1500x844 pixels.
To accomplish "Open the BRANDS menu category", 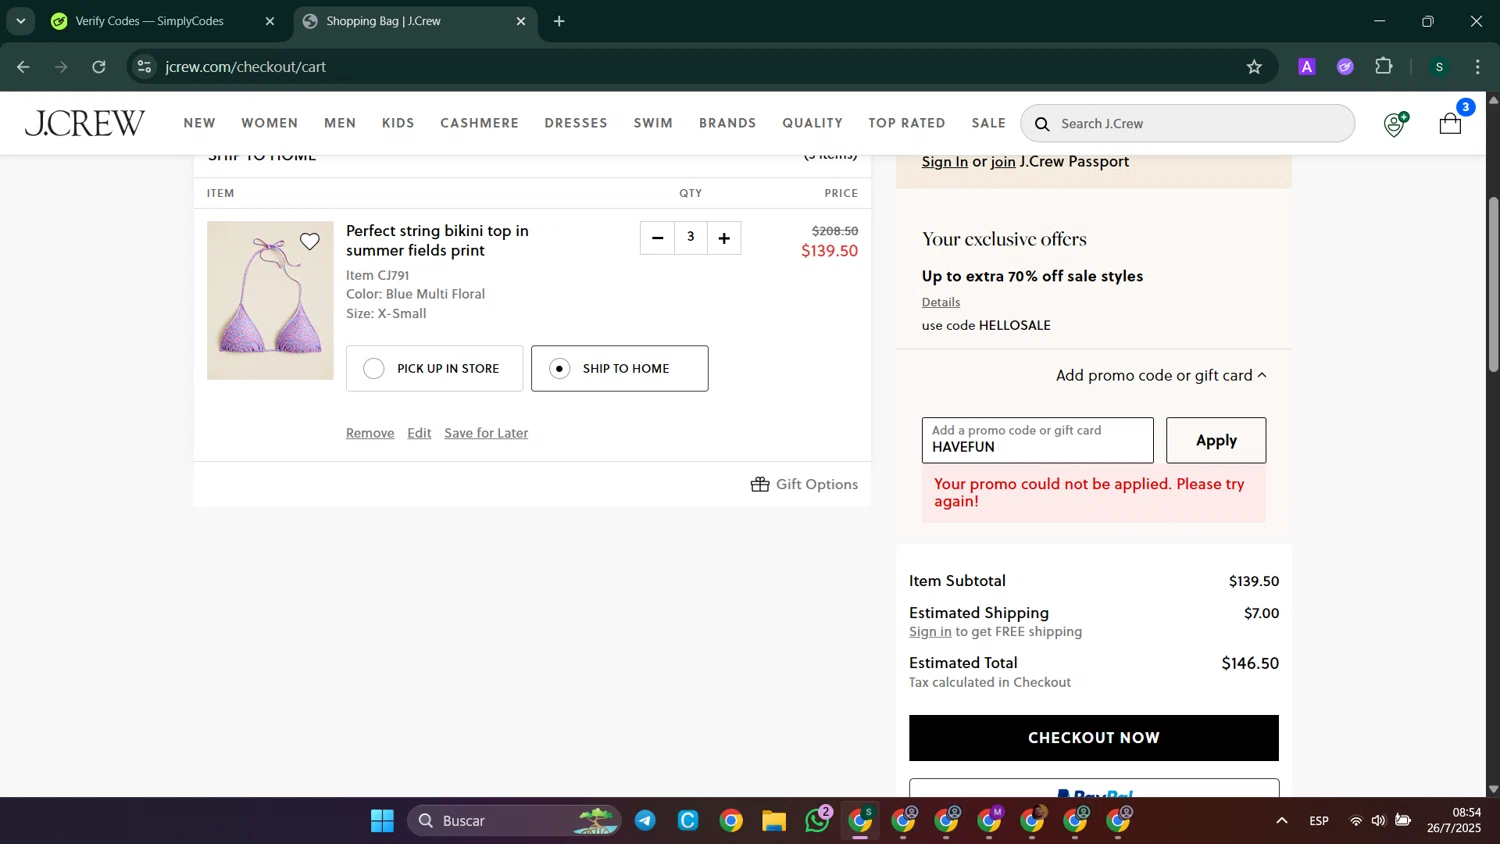I will coord(728,123).
